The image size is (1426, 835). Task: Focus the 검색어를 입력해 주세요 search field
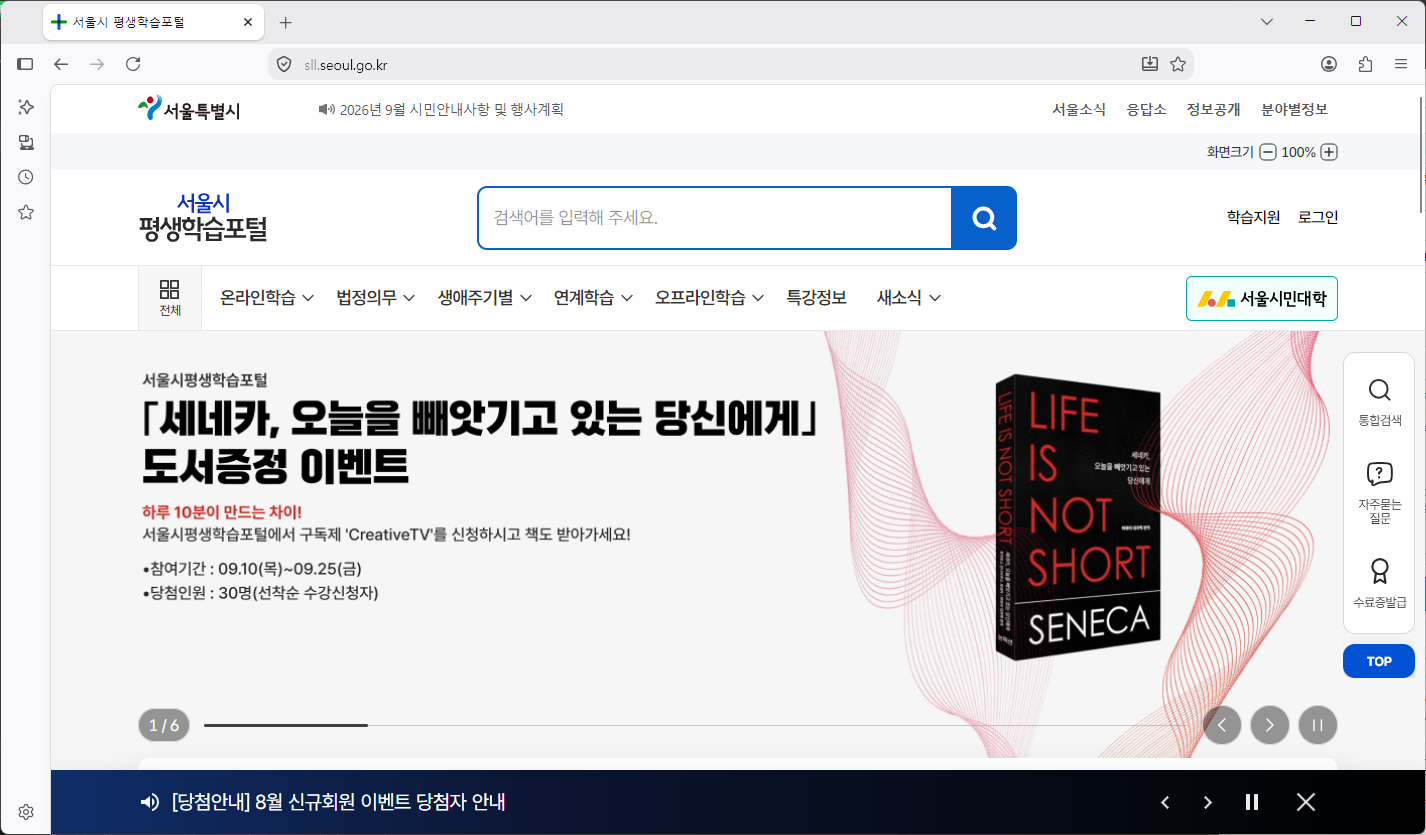tap(715, 218)
